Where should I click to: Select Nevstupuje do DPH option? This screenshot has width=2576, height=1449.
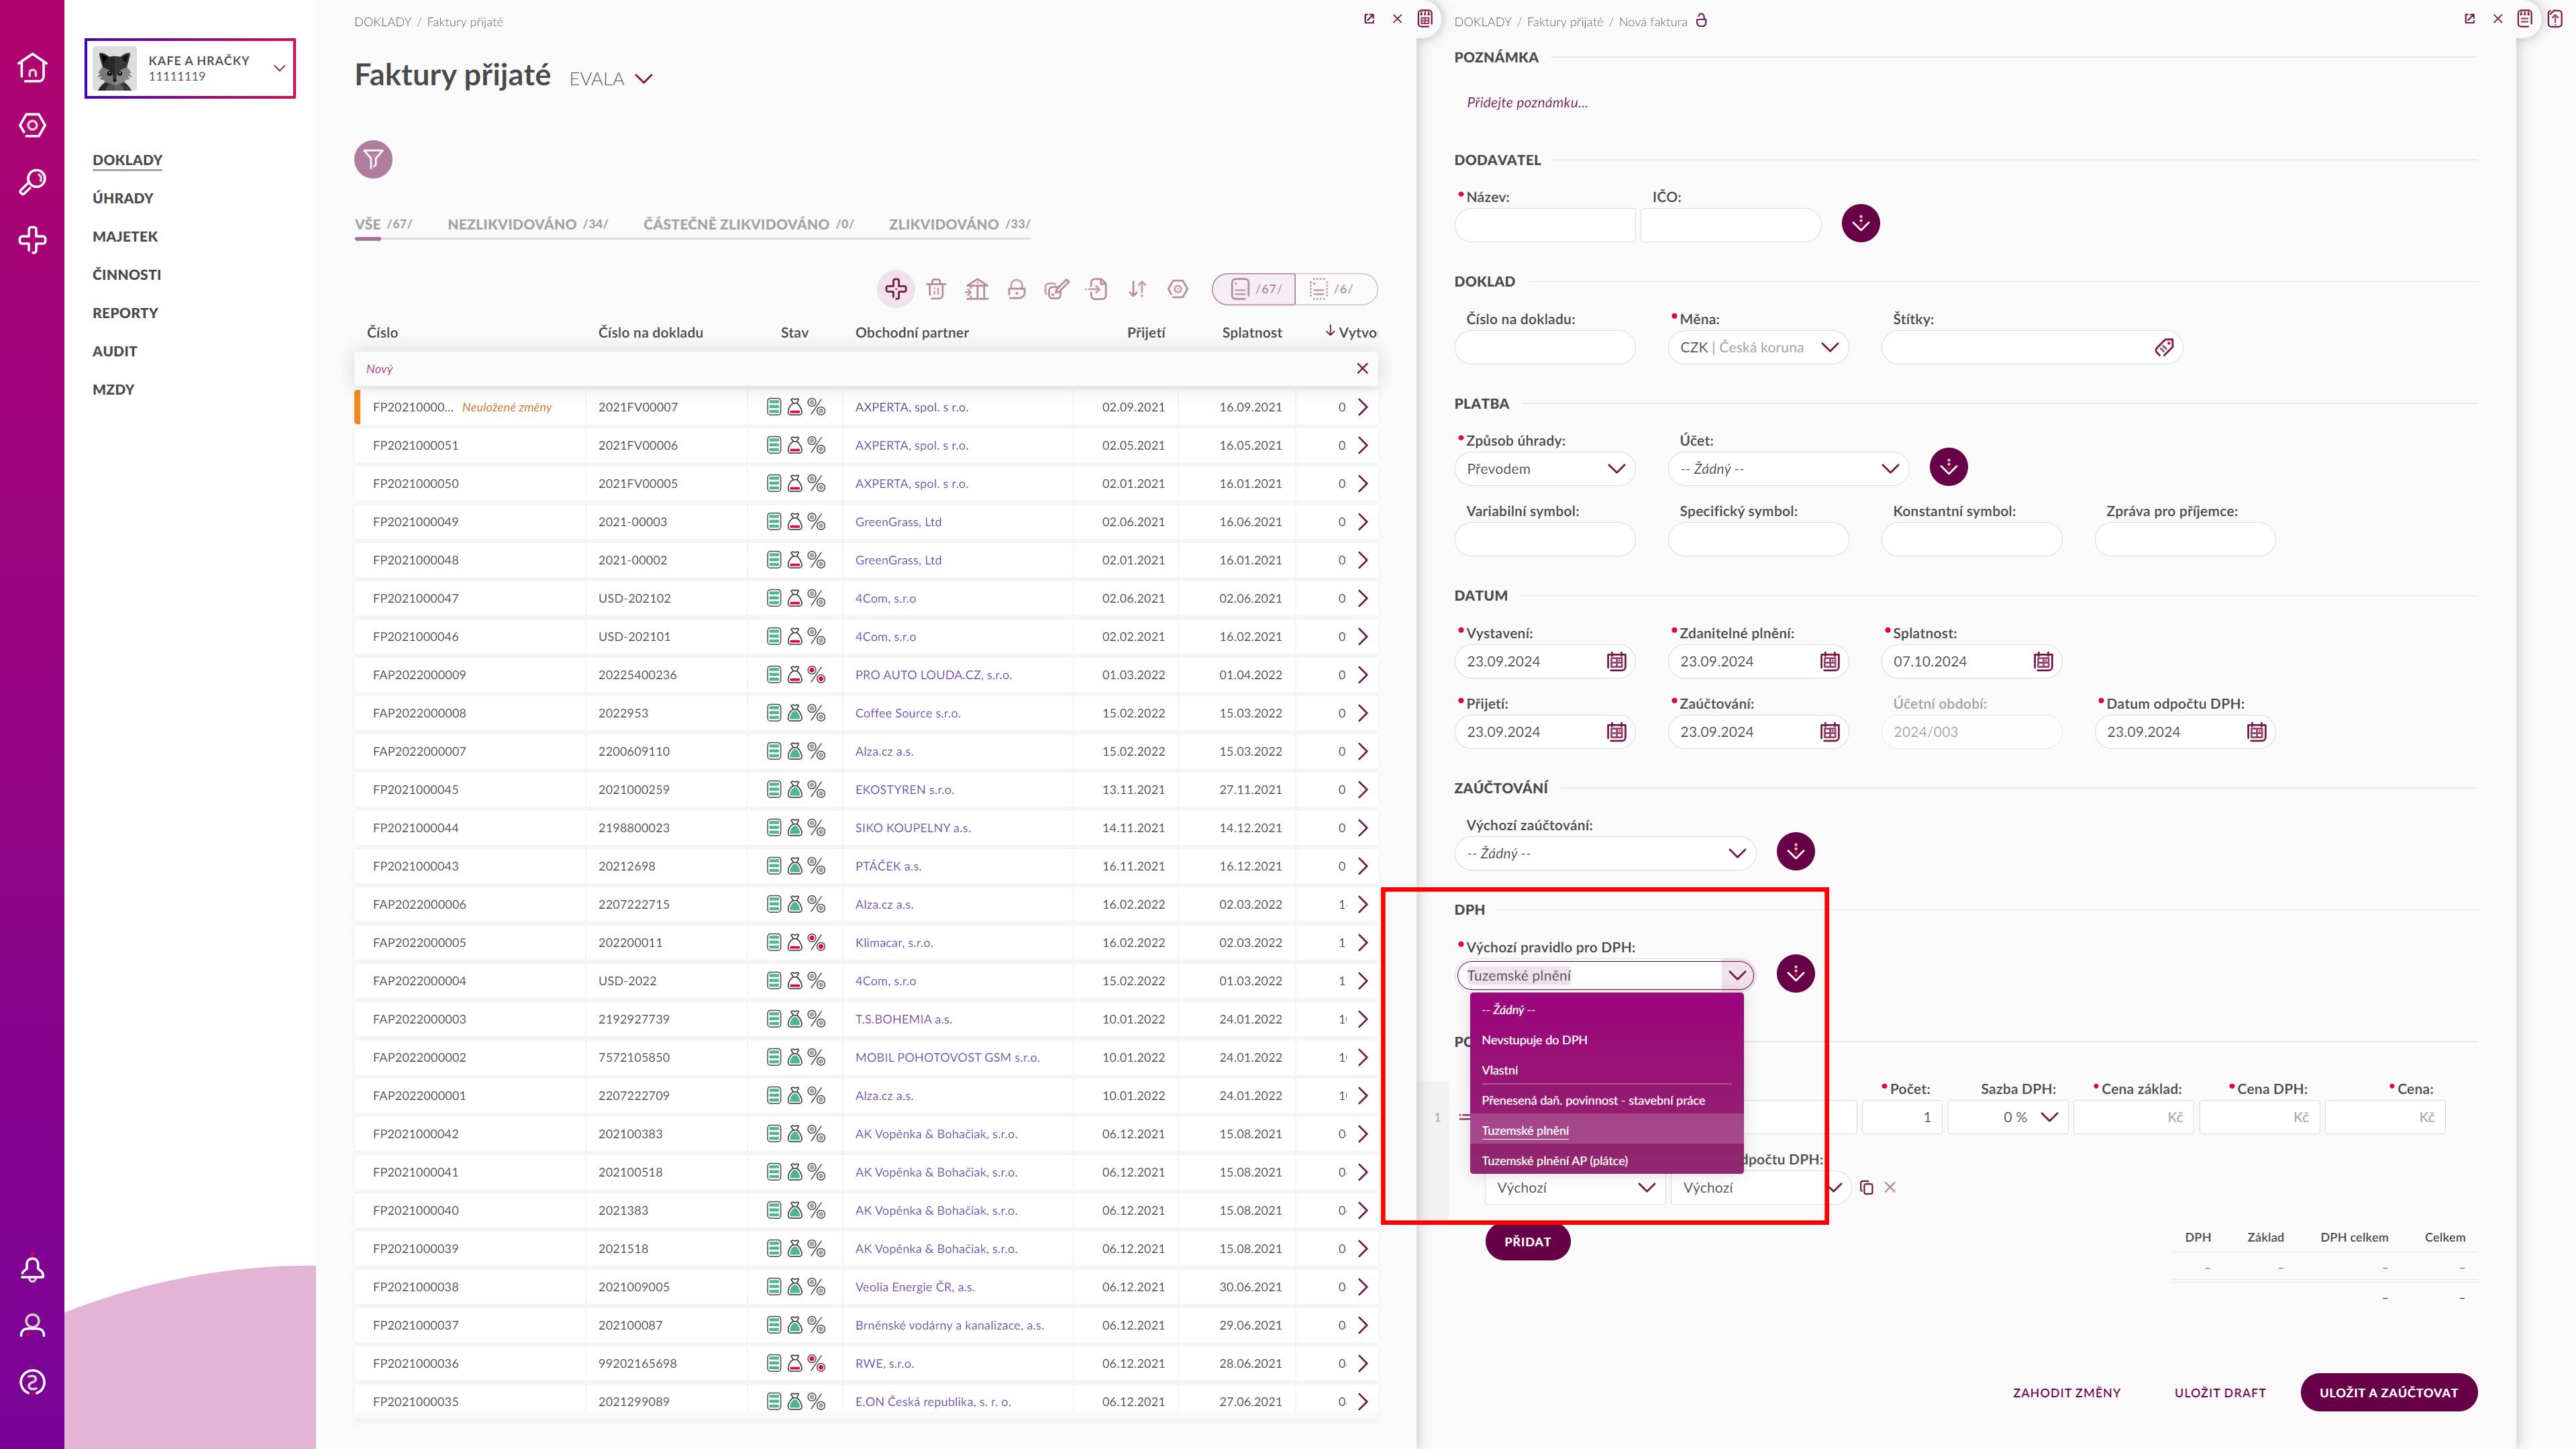pos(1606,1040)
